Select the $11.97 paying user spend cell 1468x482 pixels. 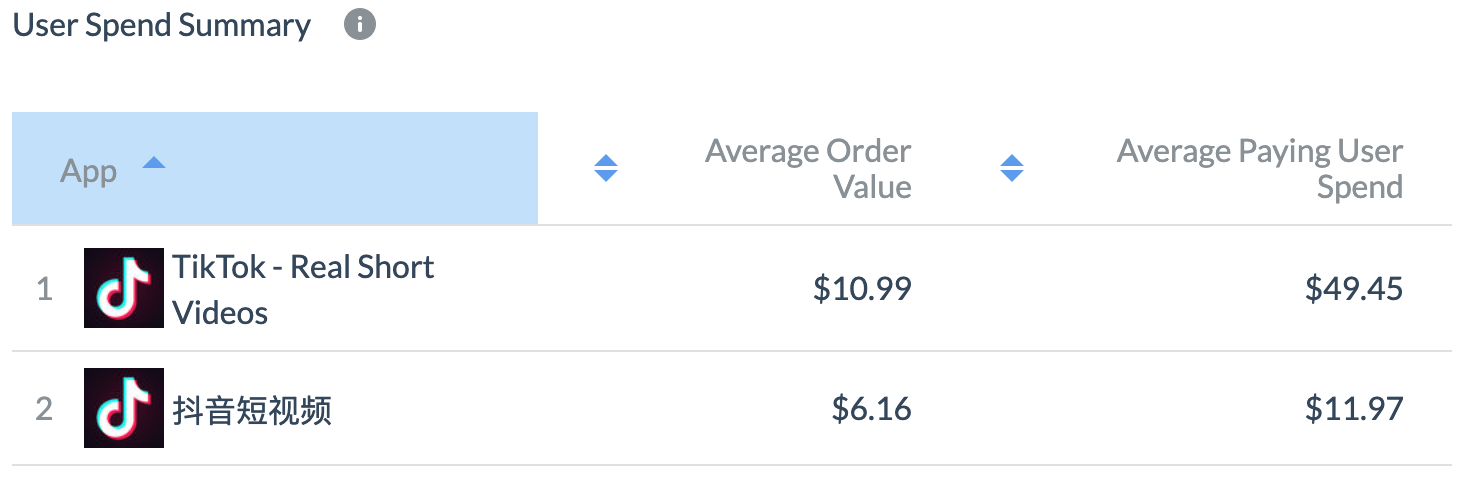coord(1354,409)
